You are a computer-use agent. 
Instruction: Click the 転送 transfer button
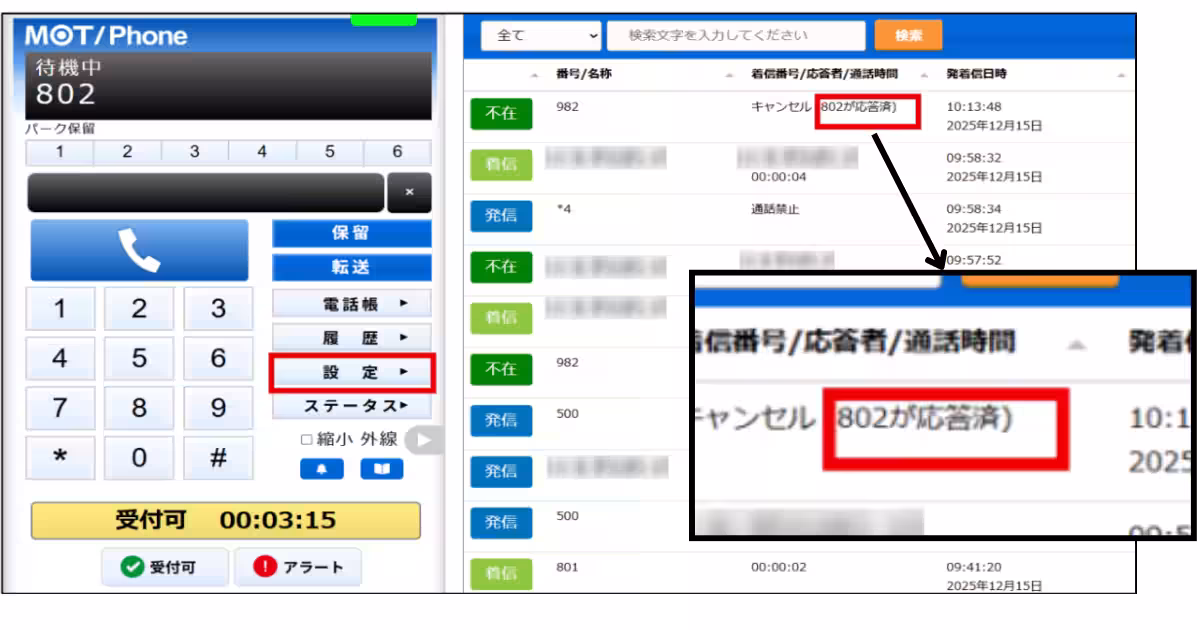coord(352,267)
